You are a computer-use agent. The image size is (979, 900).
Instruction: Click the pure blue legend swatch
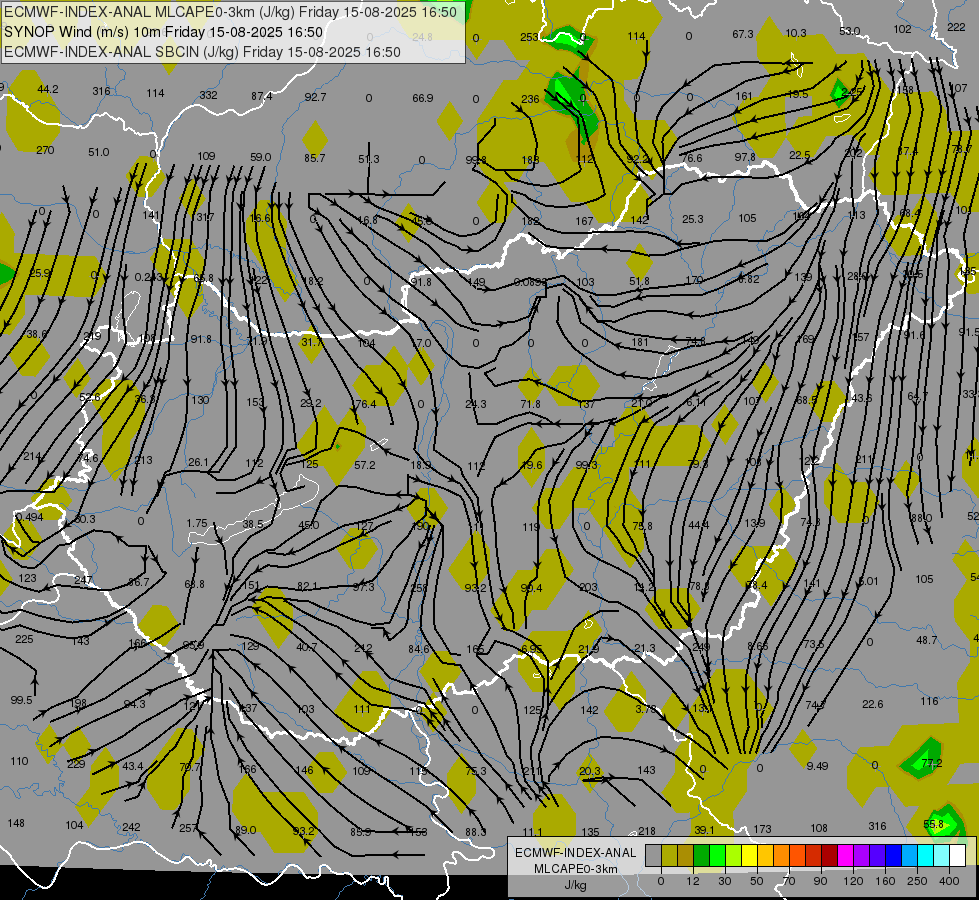pyautogui.click(x=894, y=856)
